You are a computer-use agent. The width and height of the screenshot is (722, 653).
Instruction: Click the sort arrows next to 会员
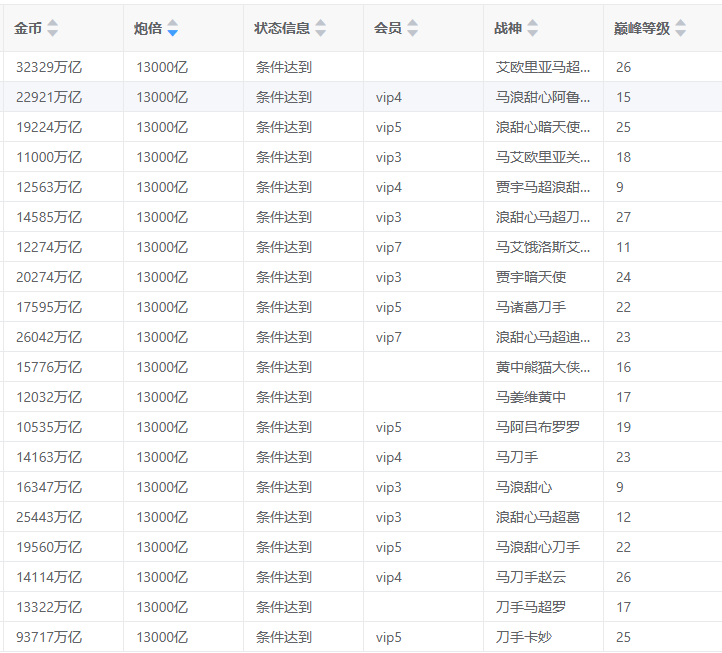click(x=412, y=28)
